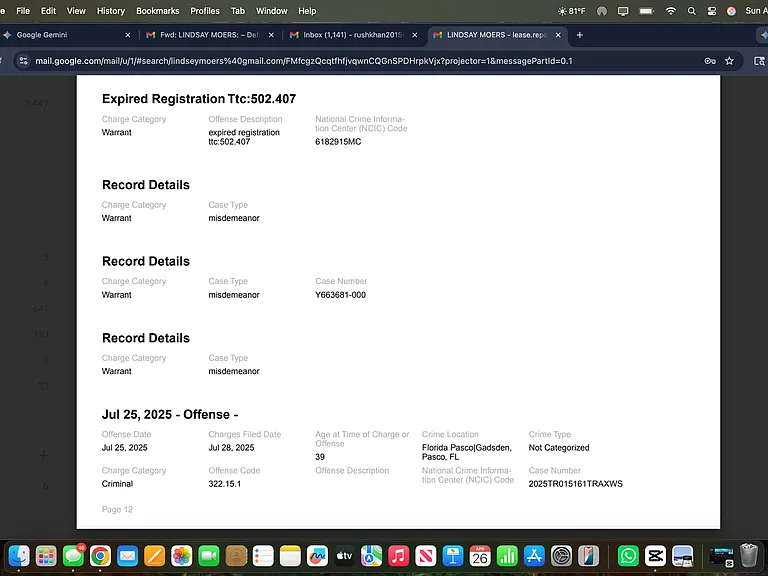The image size is (768, 576).
Task: Open the Help menu
Action: pyautogui.click(x=307, y=11)
